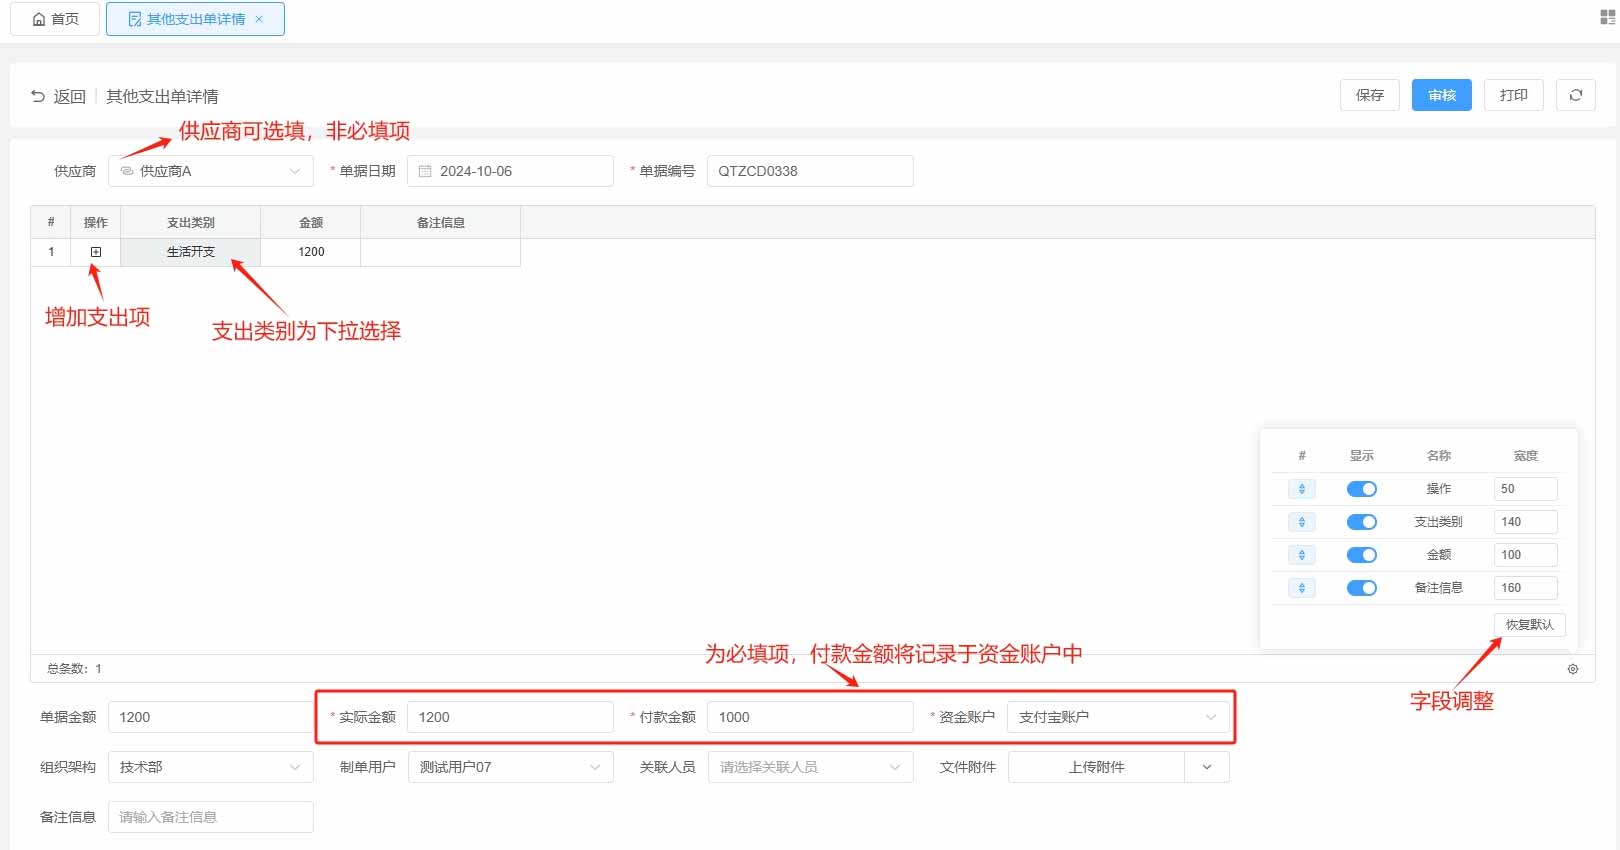Click the width field for 支出类别 column
Viewport: 1620px width, 850px height.
[x=1526, y=522]
